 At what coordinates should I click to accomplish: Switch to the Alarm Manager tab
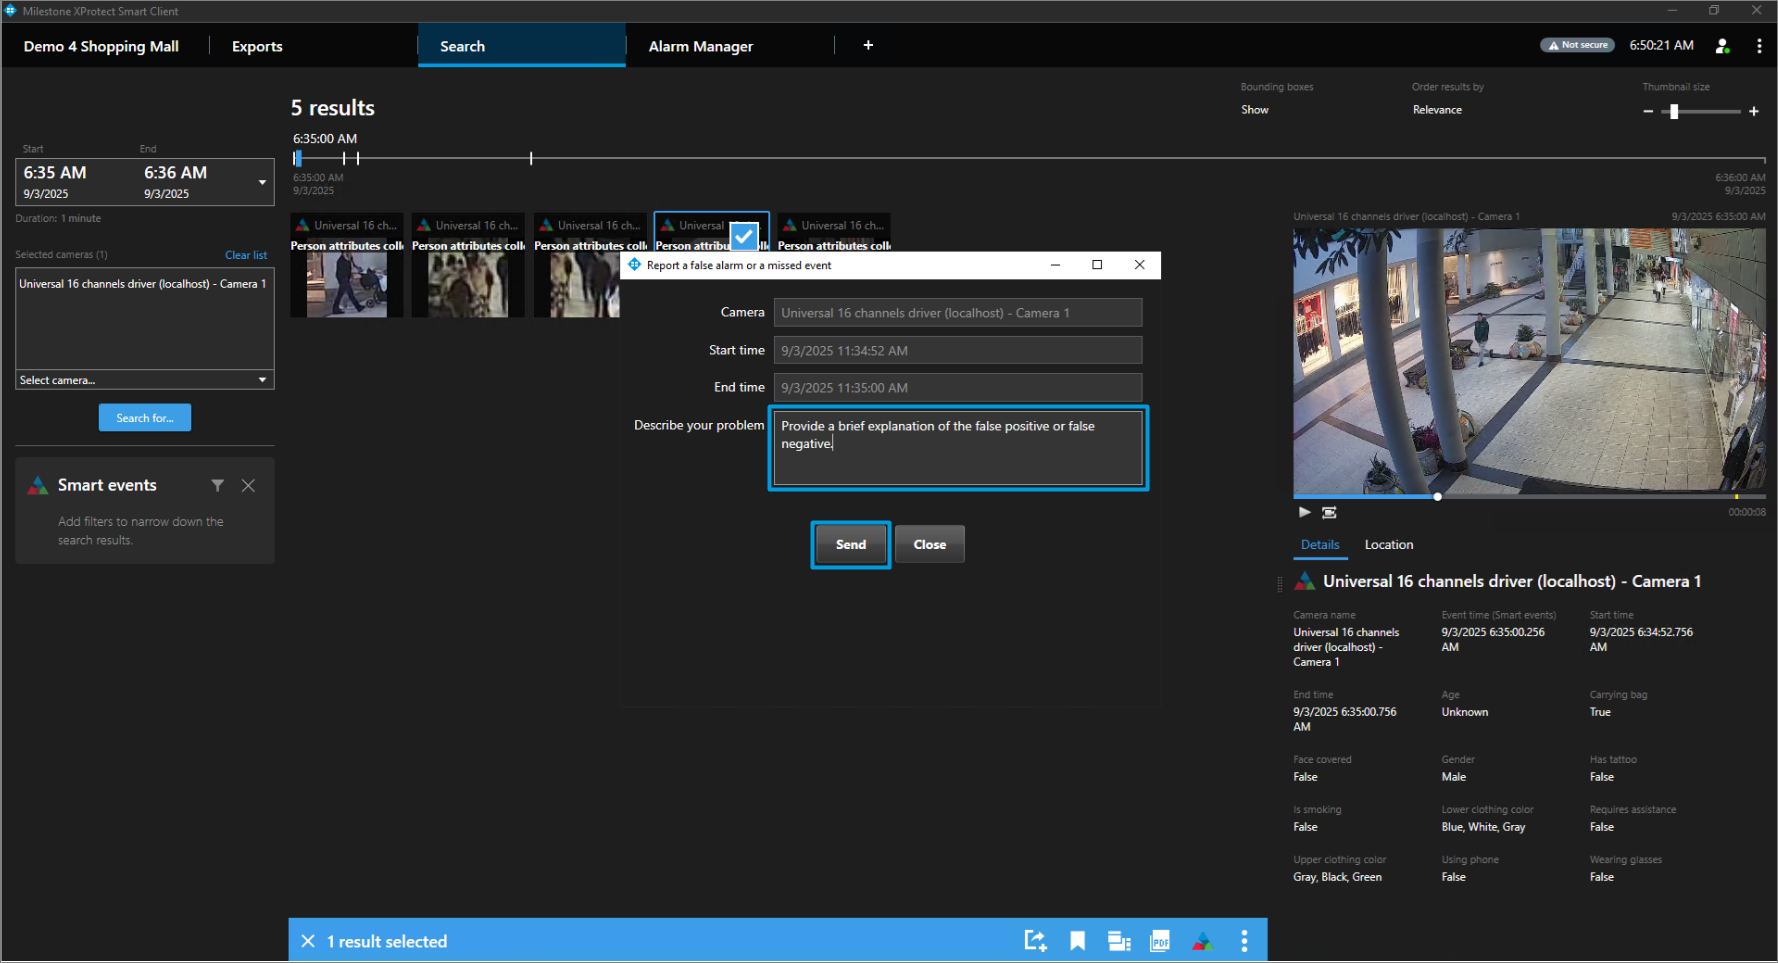[700, 46]
